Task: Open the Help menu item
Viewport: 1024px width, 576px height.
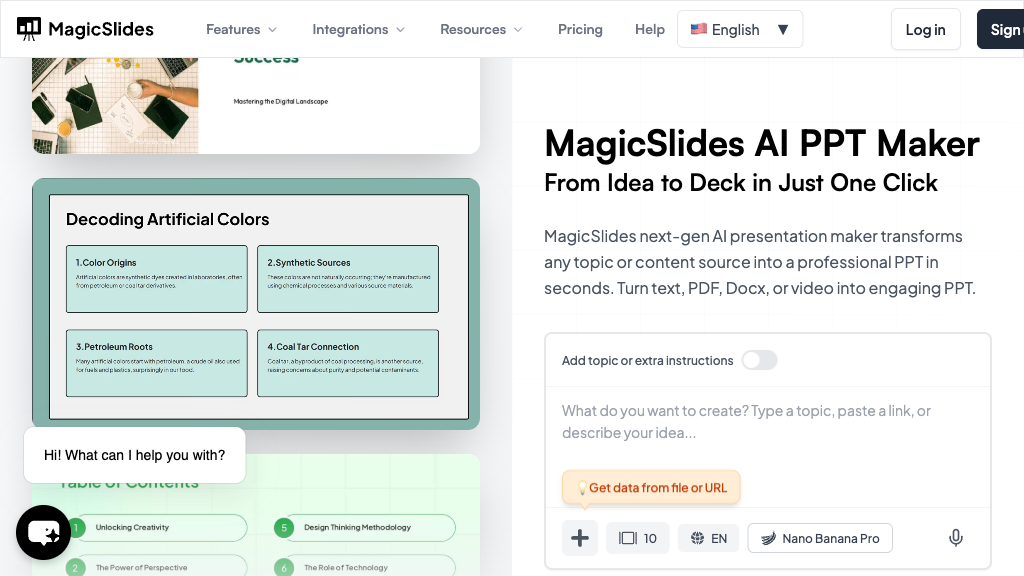Action: click(650, 29)
